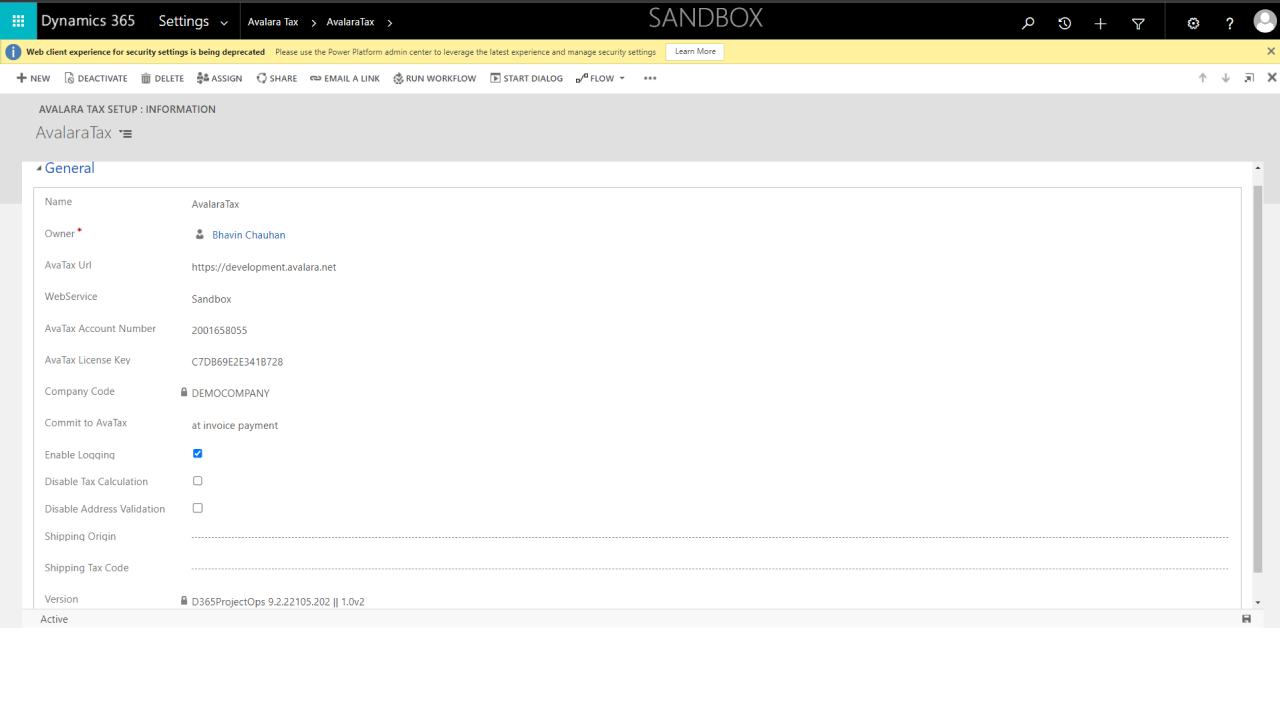Check Disable Address Validation checkbox

[197, 508]
